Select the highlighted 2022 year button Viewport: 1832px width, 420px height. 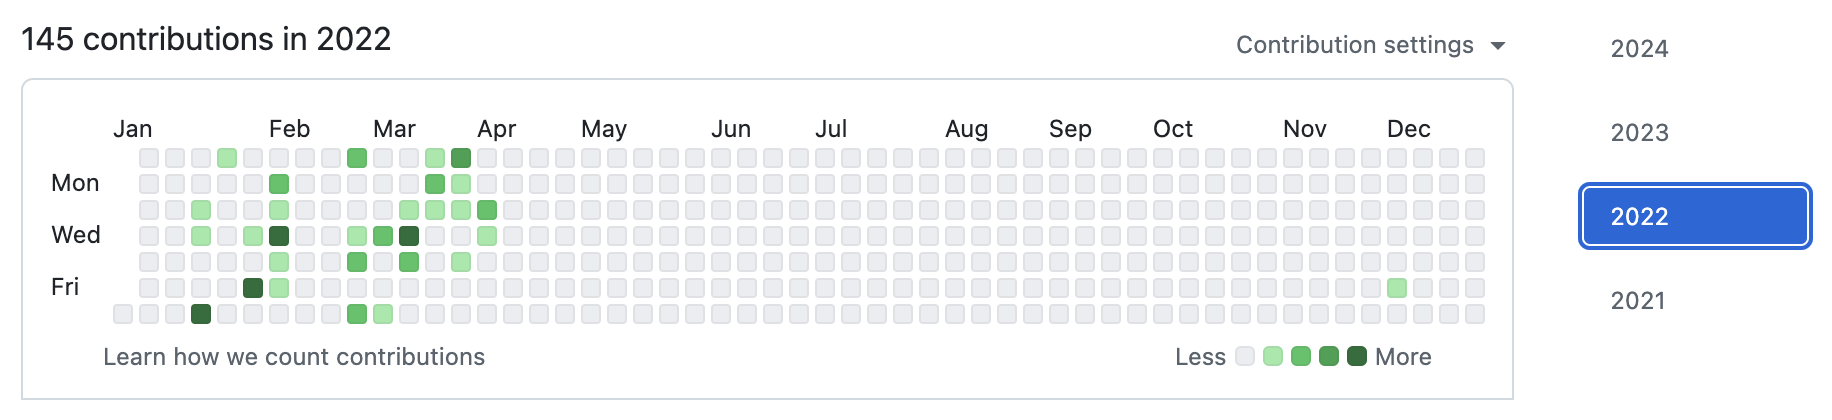point(1695,216)
